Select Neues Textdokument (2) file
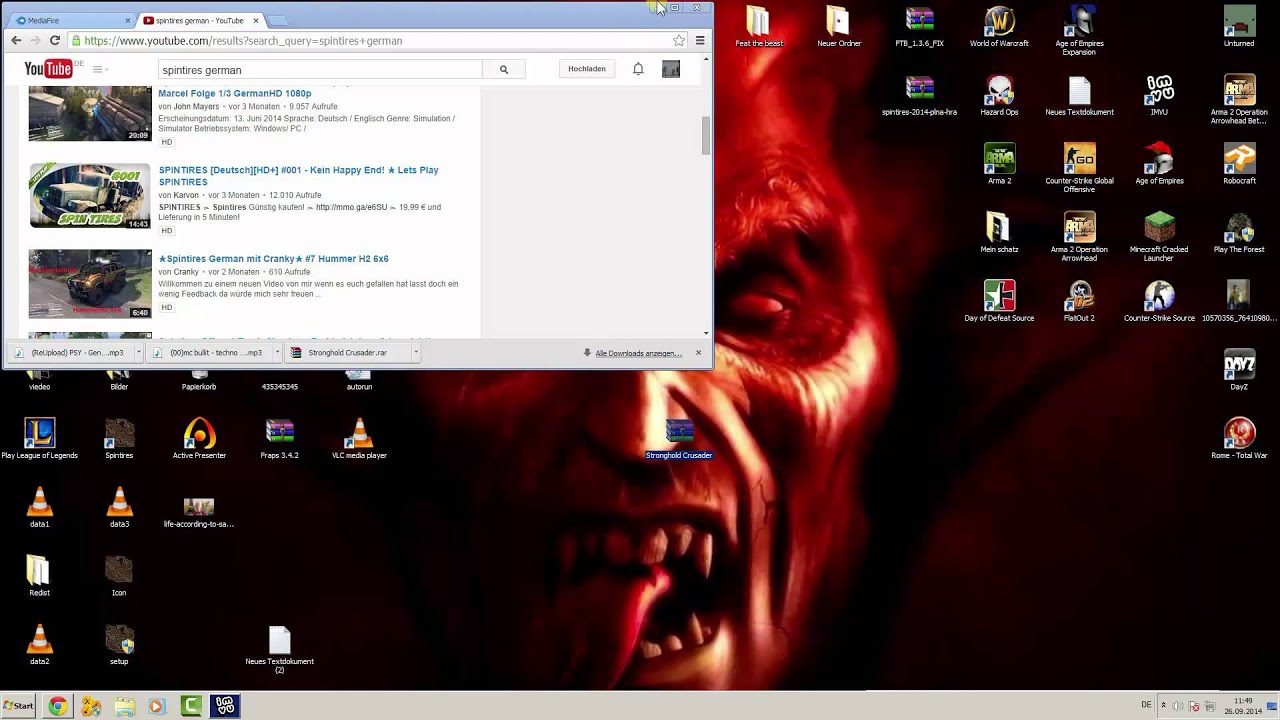The width and height of the screenshot is (1280, 720). (279, 650)
